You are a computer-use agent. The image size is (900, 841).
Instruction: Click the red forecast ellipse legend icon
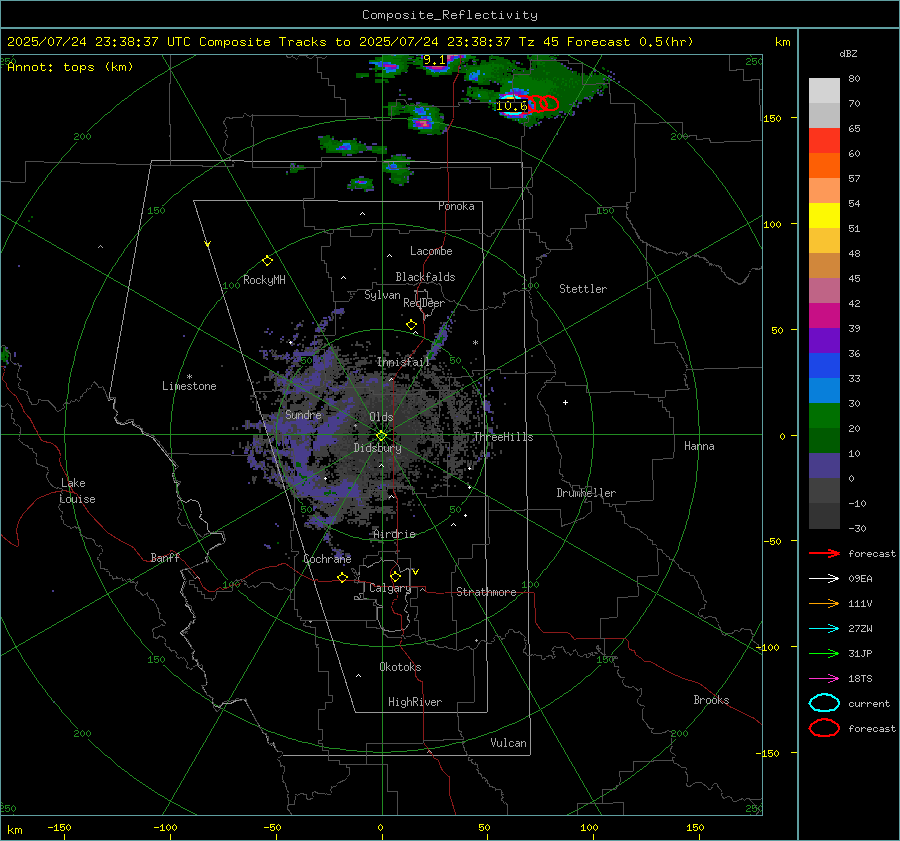[x=824, y=728]
